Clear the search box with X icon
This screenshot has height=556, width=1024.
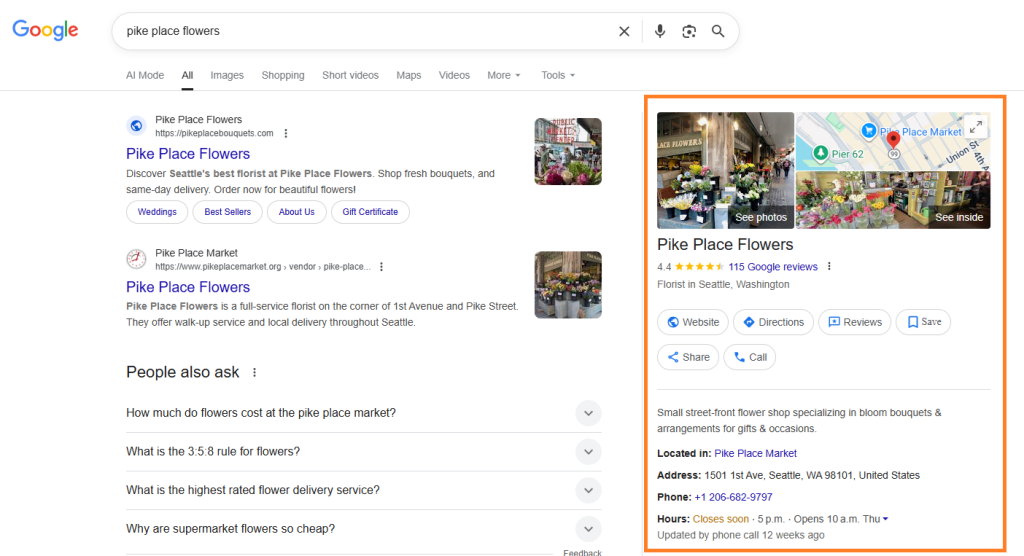tap(624, 31)
